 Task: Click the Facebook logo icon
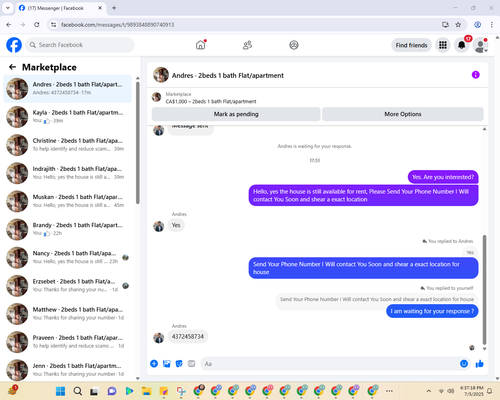pyautogui.click(x=14, y=45)
